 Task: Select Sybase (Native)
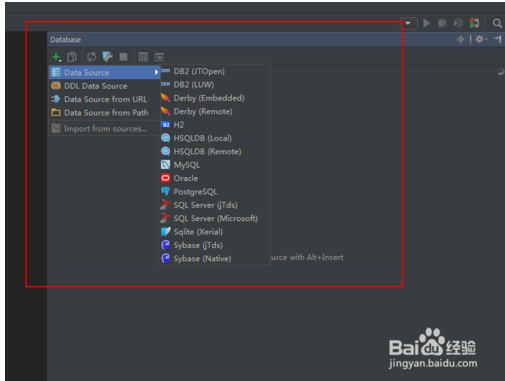point(214,258)
